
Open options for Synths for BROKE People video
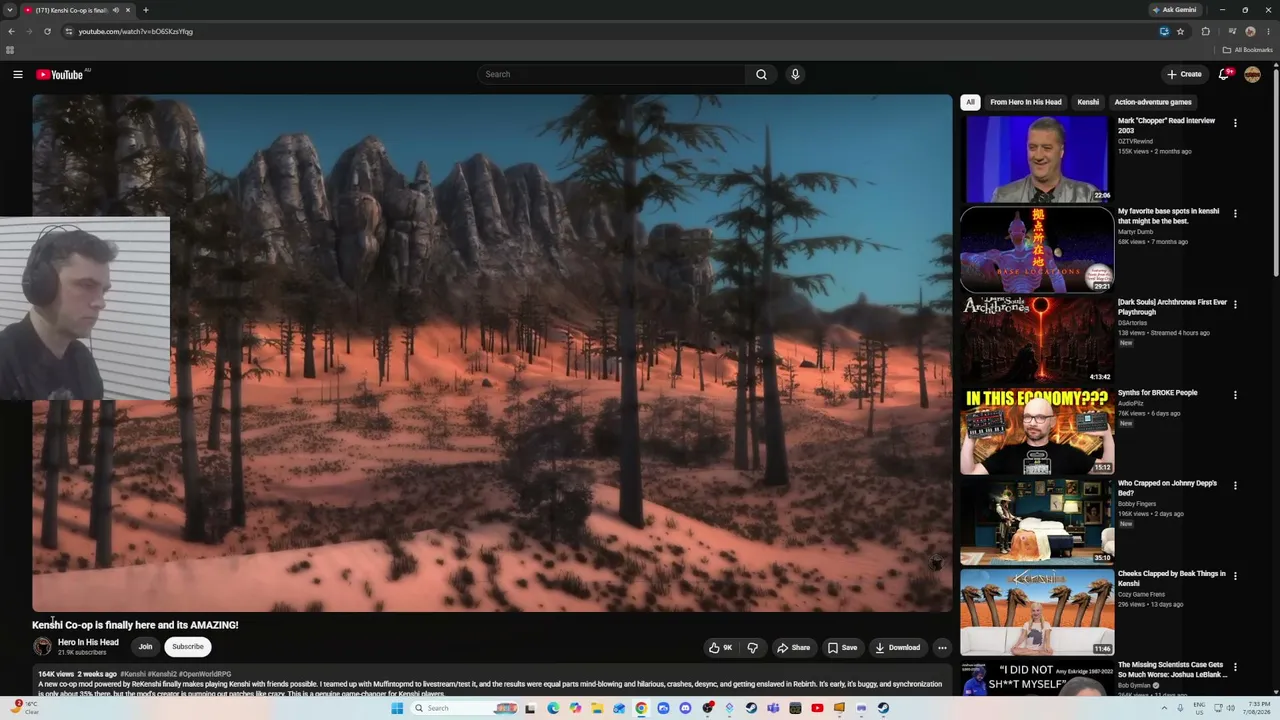[x=1235, y=395]
